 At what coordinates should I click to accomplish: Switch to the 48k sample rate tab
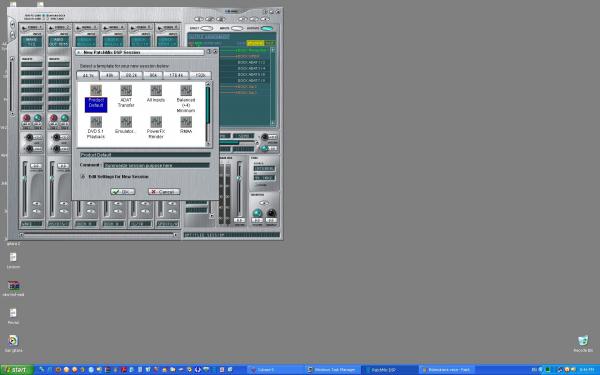(109, 75)
